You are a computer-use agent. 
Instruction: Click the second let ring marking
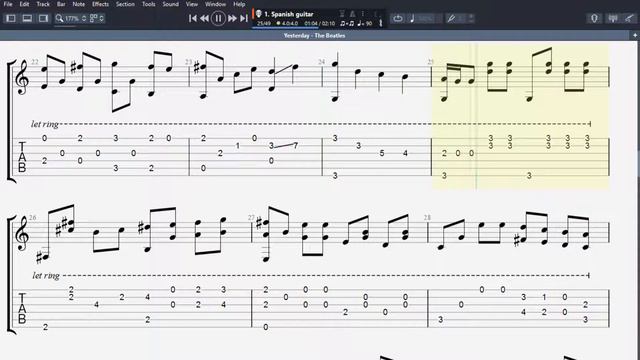[x=46, y=276]
